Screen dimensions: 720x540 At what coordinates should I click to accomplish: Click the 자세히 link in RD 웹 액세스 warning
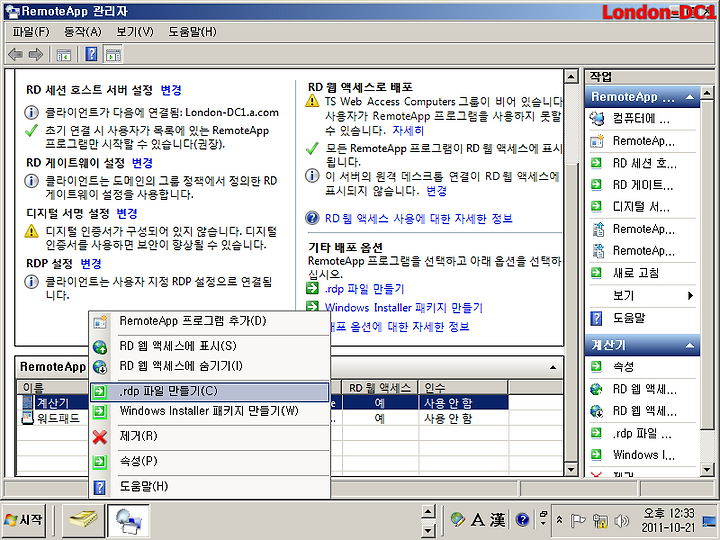click(x=408, y=130)
